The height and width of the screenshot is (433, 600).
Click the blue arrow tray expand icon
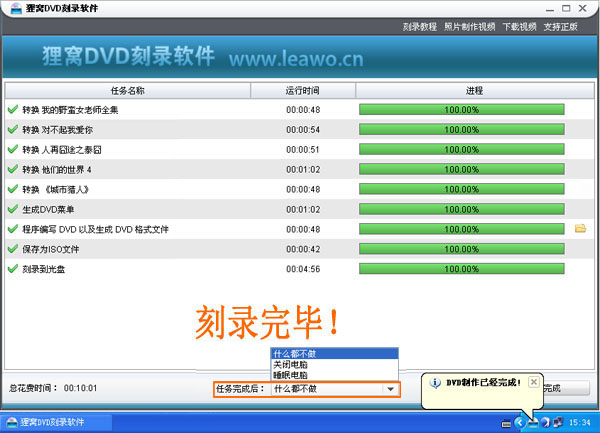519,422
